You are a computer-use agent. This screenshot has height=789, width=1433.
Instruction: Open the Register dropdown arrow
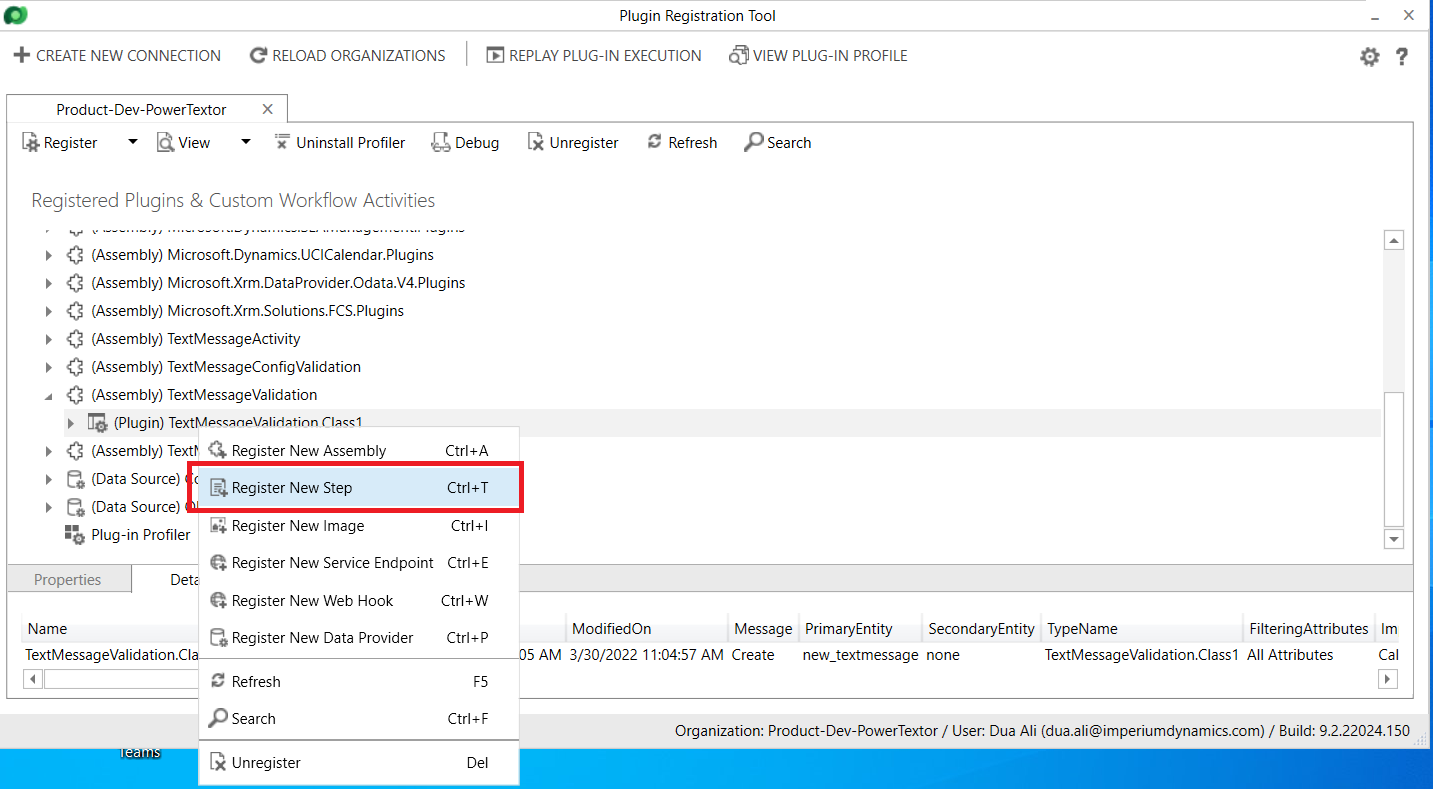[132, 142]
